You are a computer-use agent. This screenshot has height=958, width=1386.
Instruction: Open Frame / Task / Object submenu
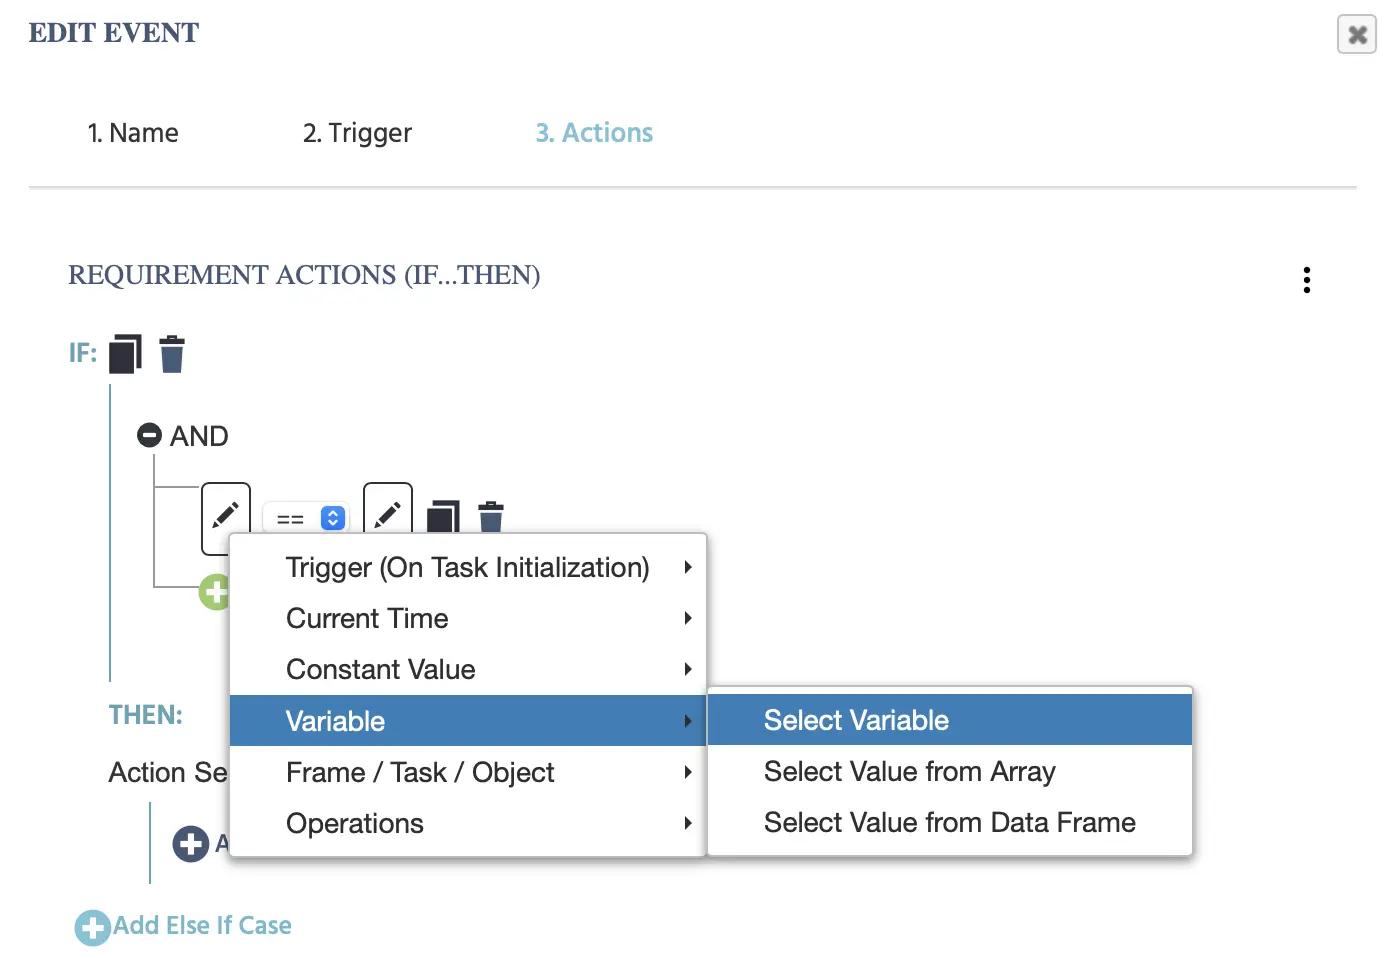point(468,772)
